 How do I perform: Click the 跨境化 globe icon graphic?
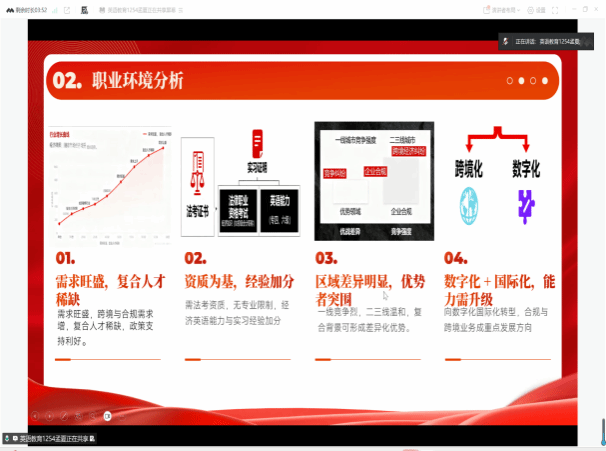(468, 207)
